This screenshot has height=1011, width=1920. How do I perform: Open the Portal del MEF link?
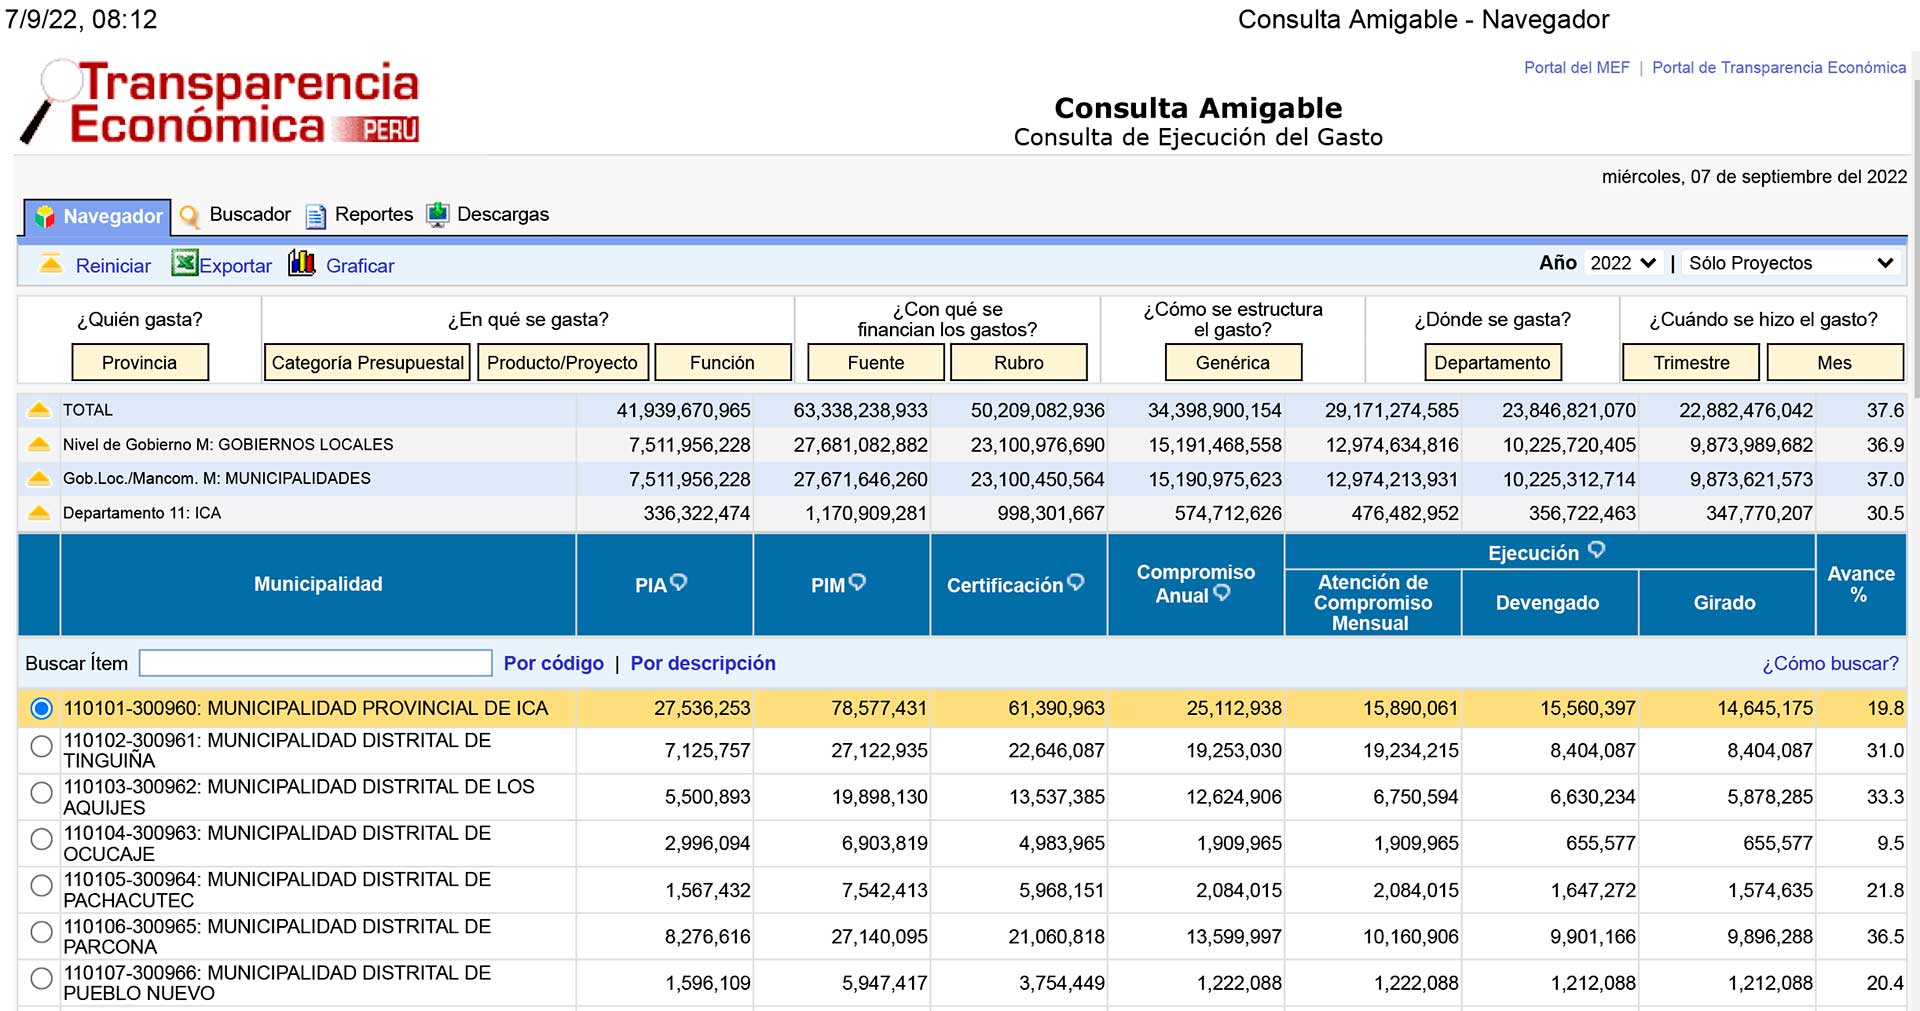tap(1576, 68)
